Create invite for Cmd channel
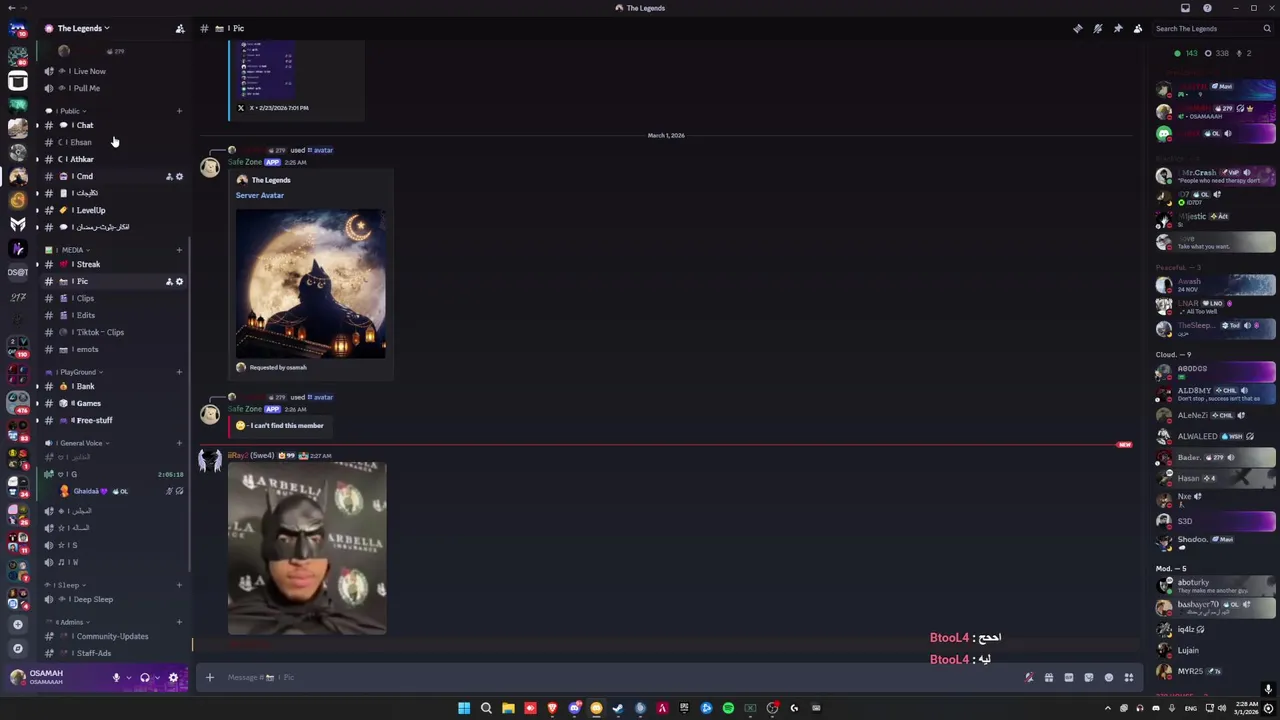 [169, 177]
